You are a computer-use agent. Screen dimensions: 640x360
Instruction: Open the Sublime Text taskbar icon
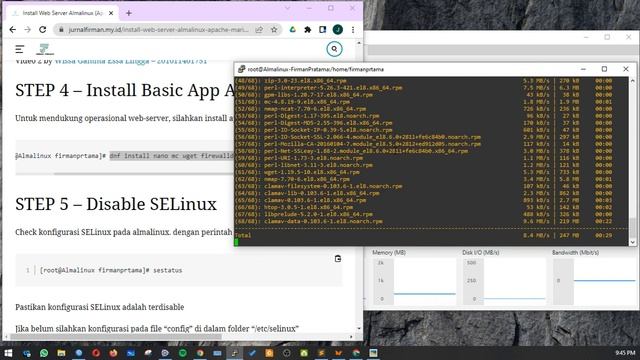pyautogui.click(x=321, y=353)
